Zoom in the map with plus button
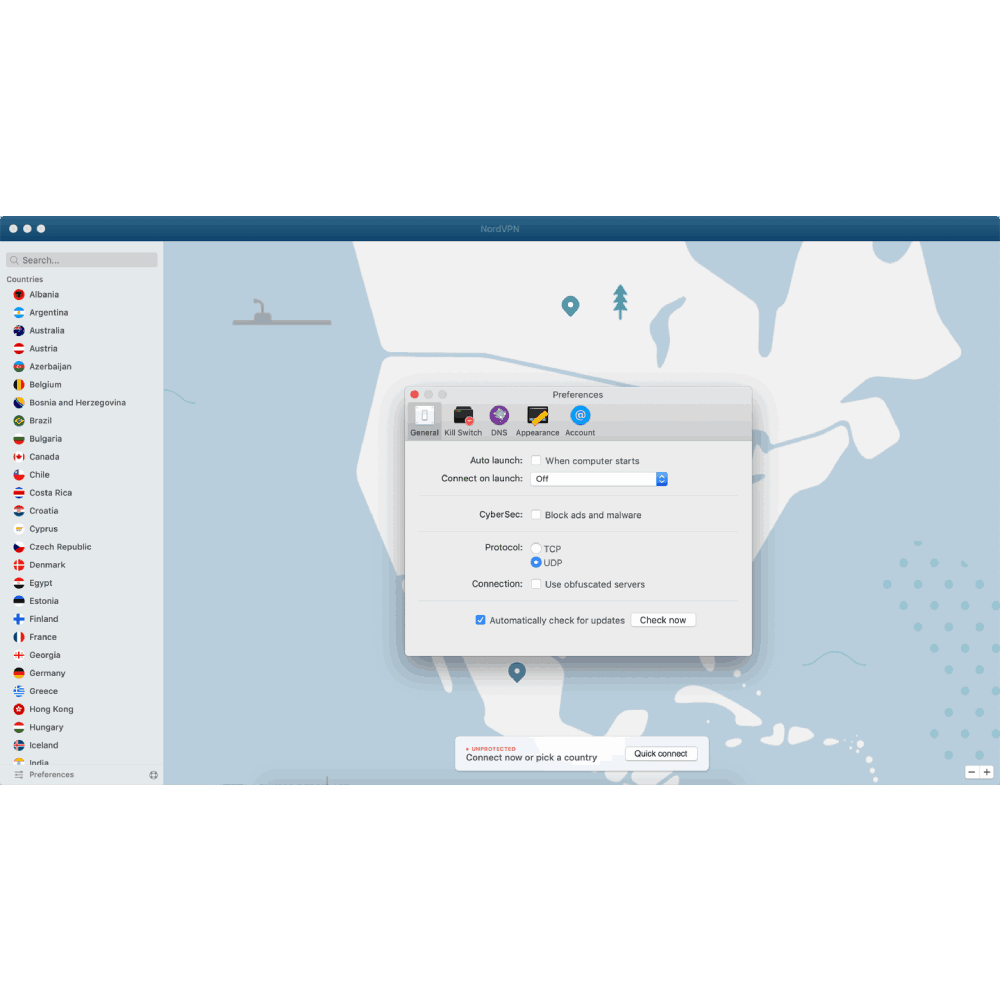 pyautogui.click(x=987, y=772)
